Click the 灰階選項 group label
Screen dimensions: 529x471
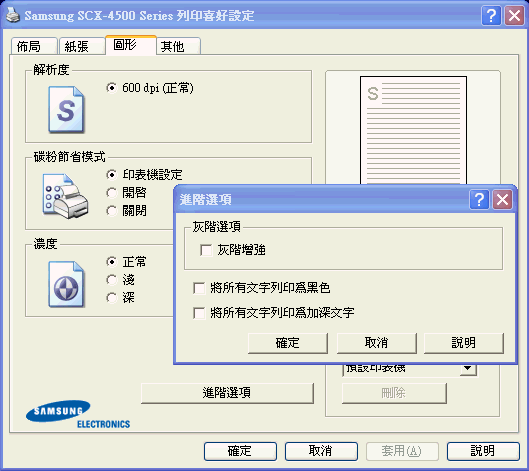tap(217, 226)
